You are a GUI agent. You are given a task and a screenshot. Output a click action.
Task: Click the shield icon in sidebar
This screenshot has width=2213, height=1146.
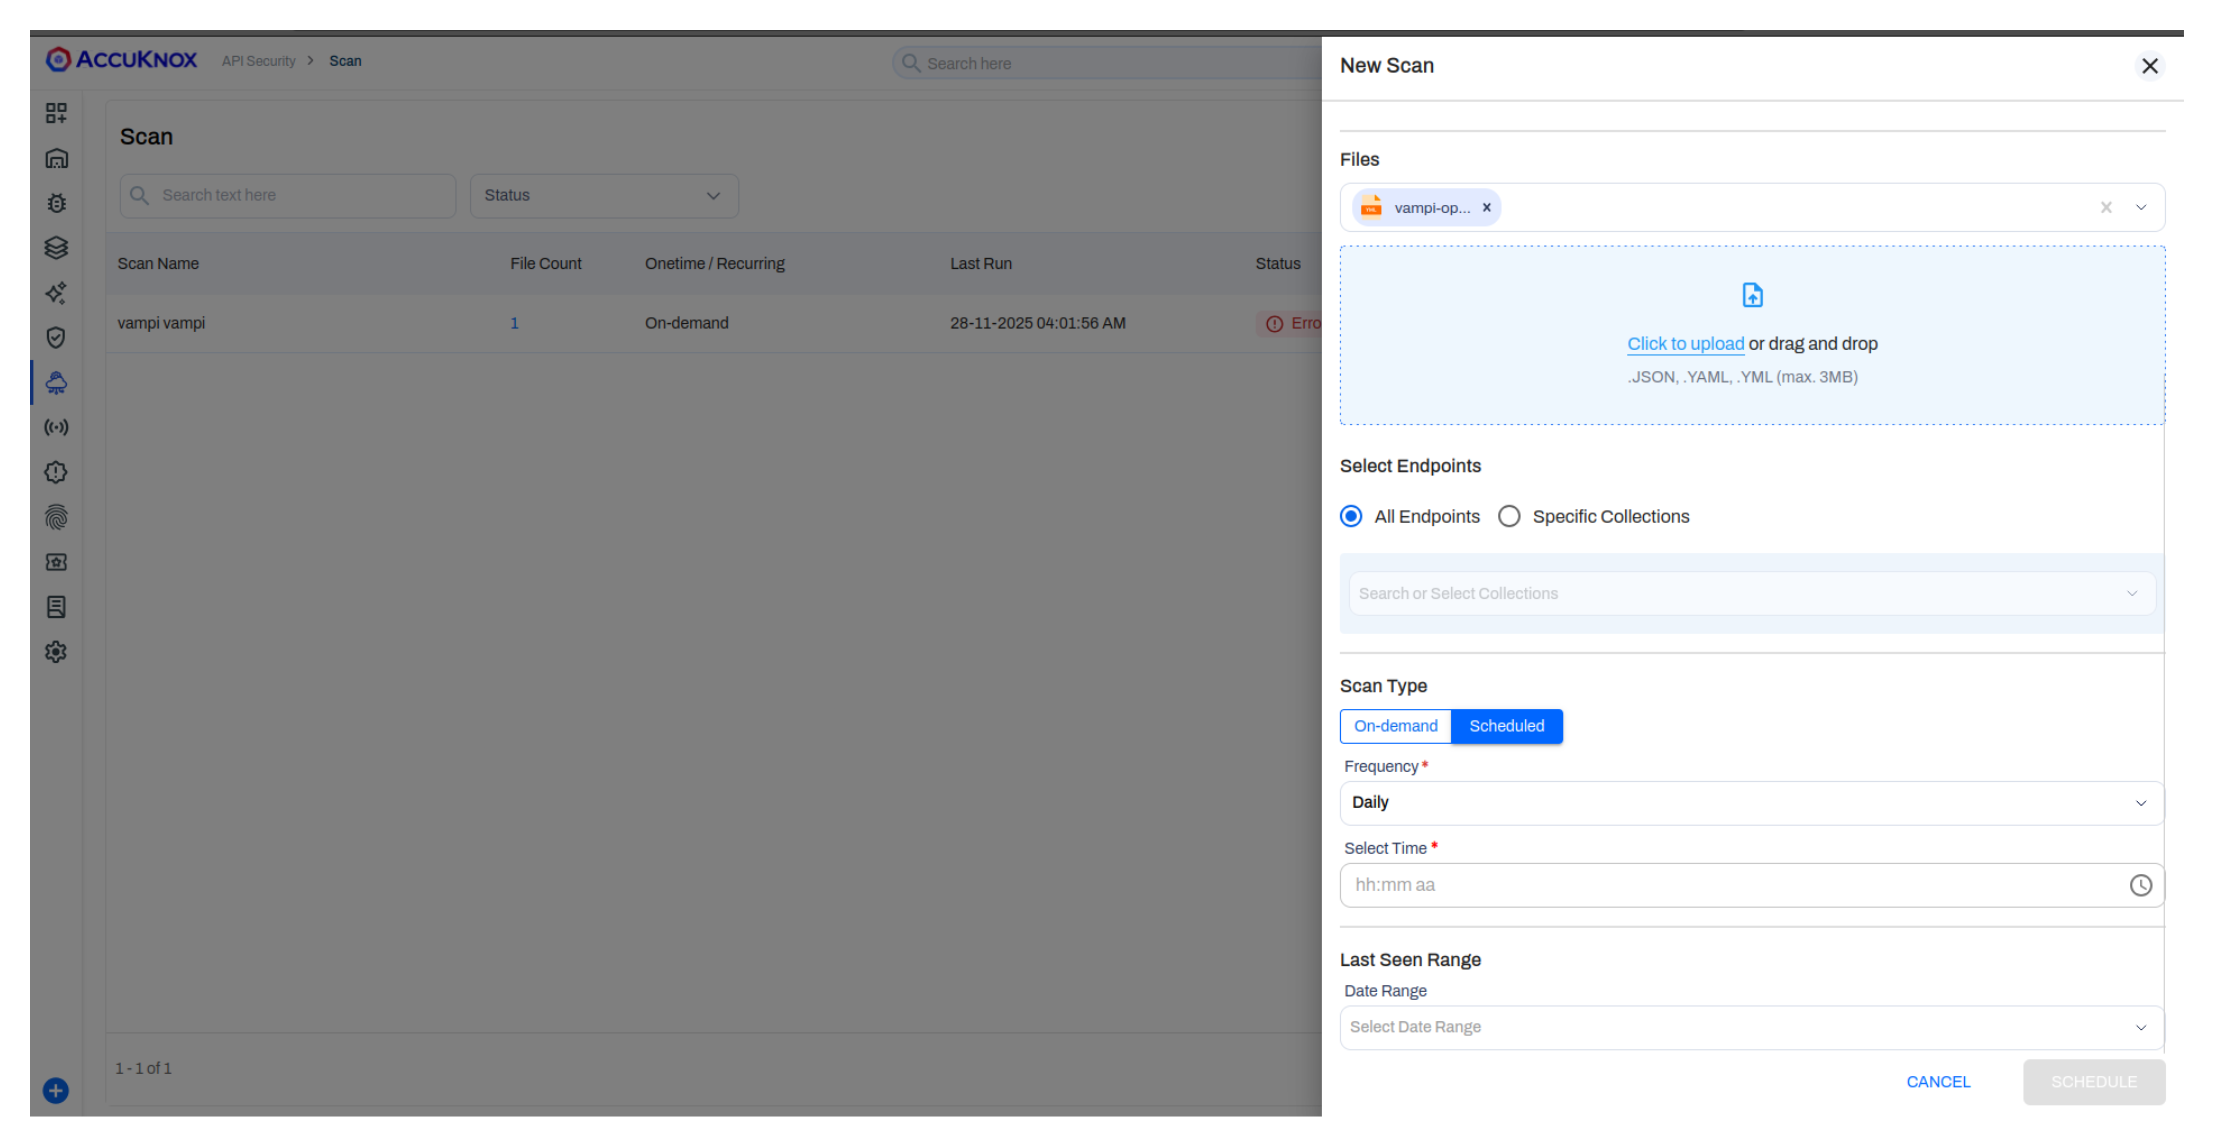56,338
